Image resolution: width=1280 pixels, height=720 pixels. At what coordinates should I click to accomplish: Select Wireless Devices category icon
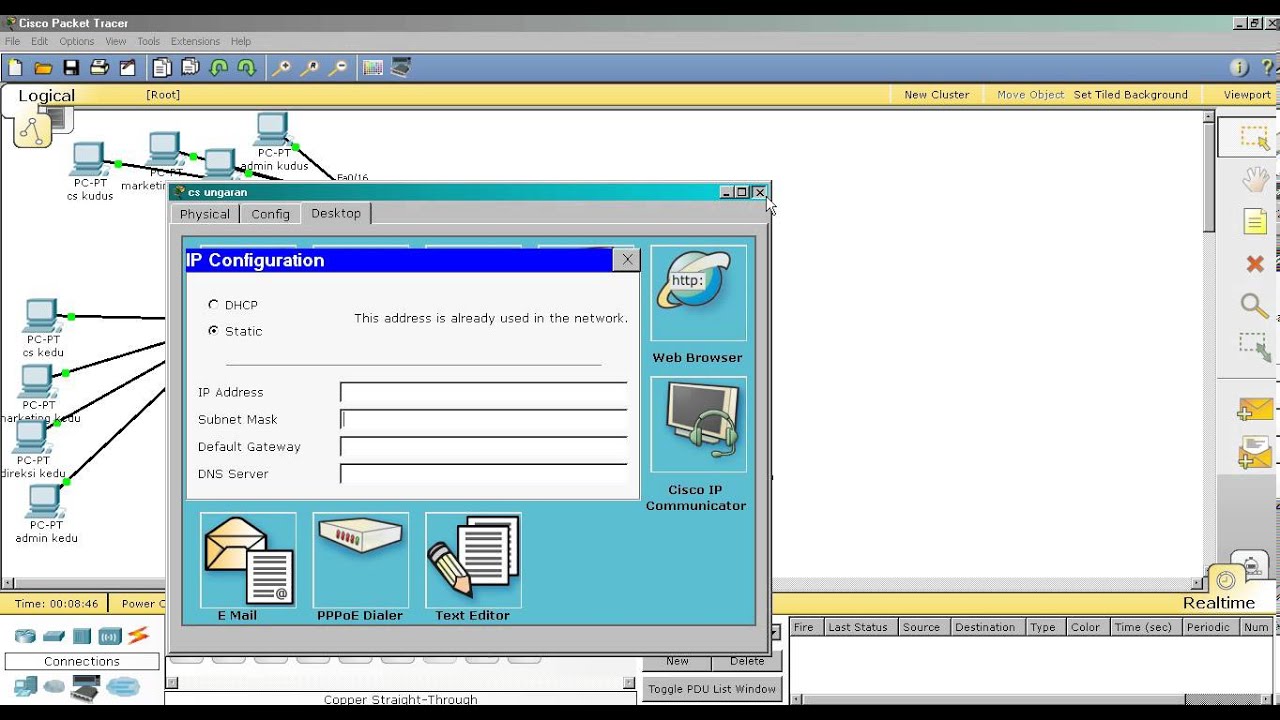[110, 636]
